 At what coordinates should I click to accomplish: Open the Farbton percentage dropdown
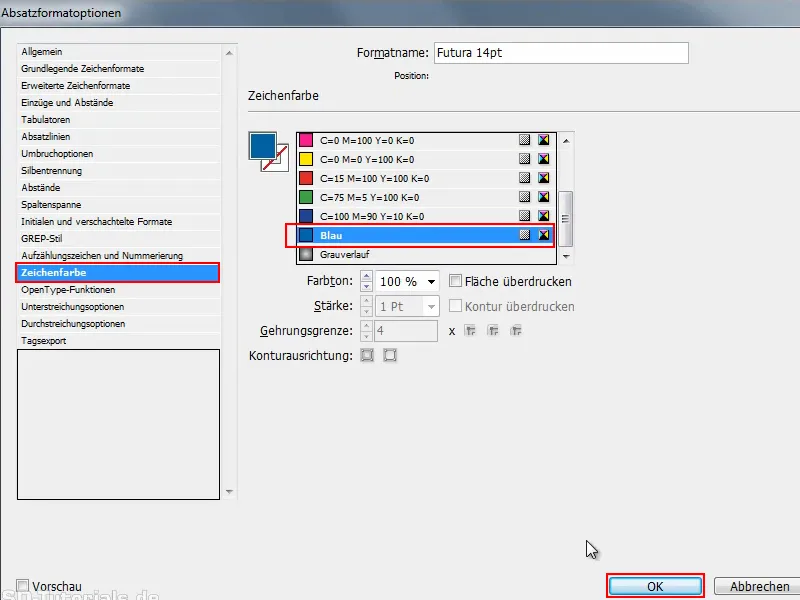(x=431, y=282)
